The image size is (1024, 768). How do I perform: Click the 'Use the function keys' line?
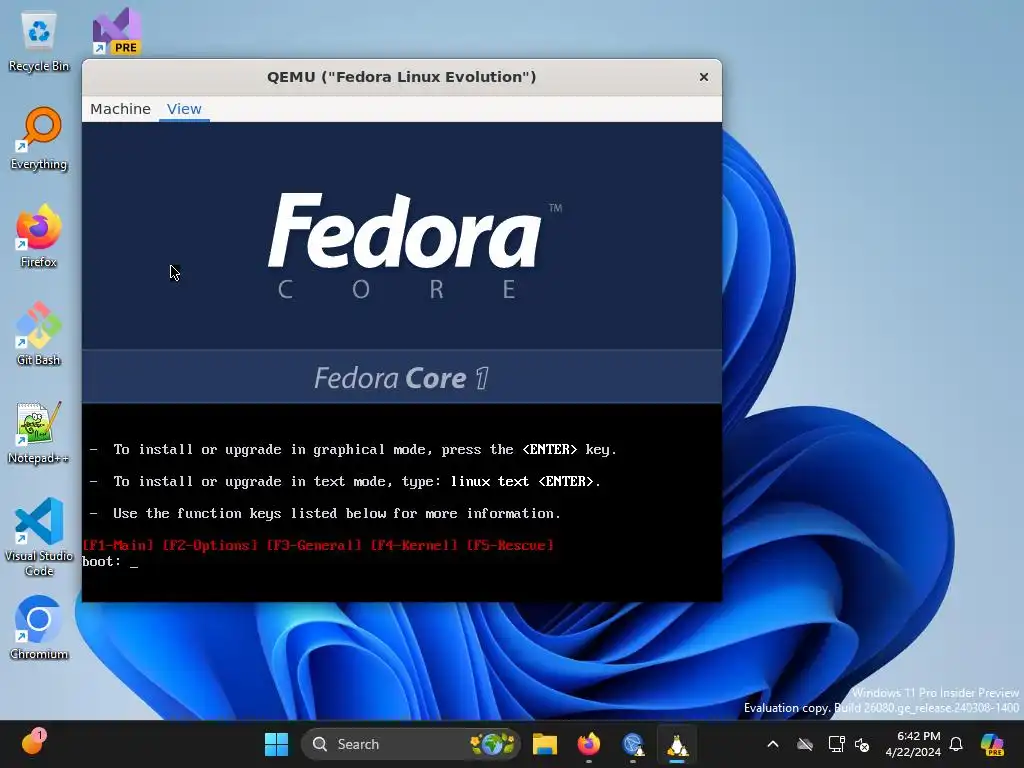(x=325, y=513)
